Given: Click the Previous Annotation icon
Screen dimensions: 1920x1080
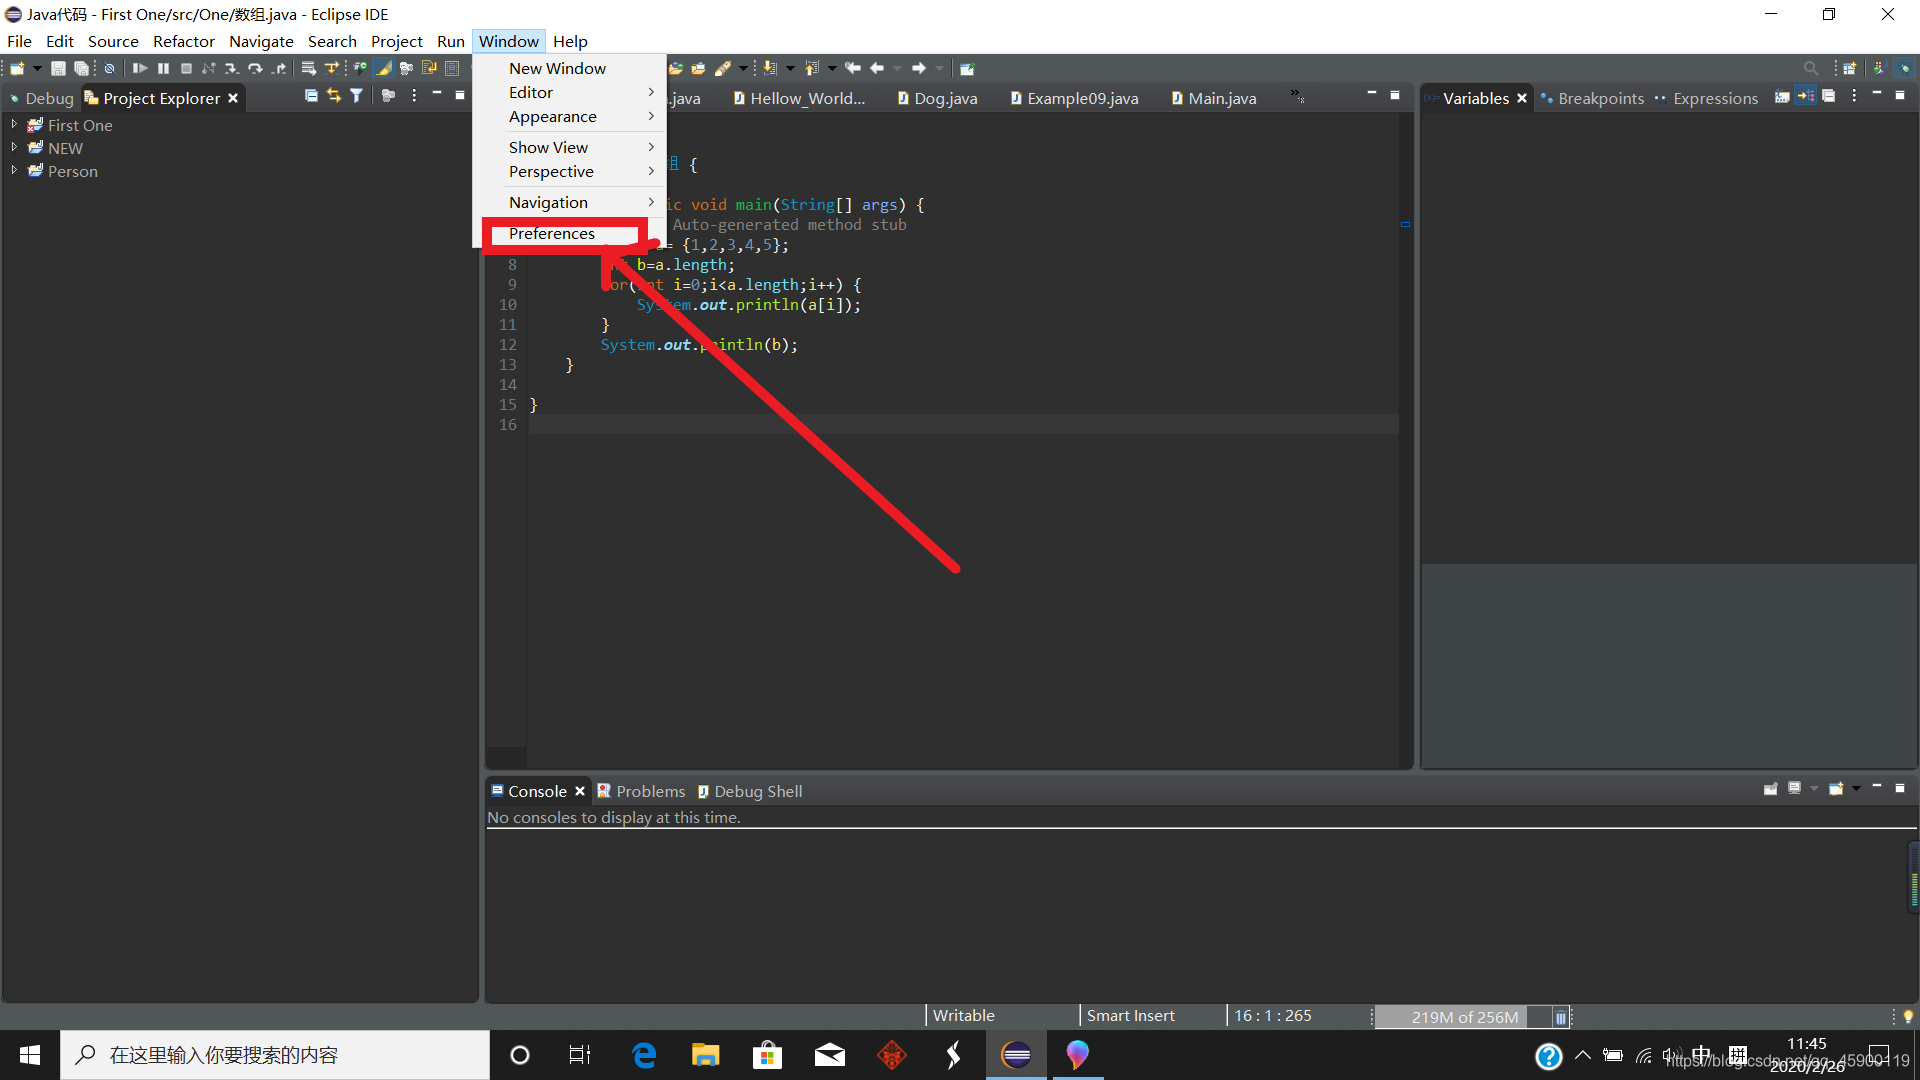Looking at the screenshot, I should [x=812, y=68].
